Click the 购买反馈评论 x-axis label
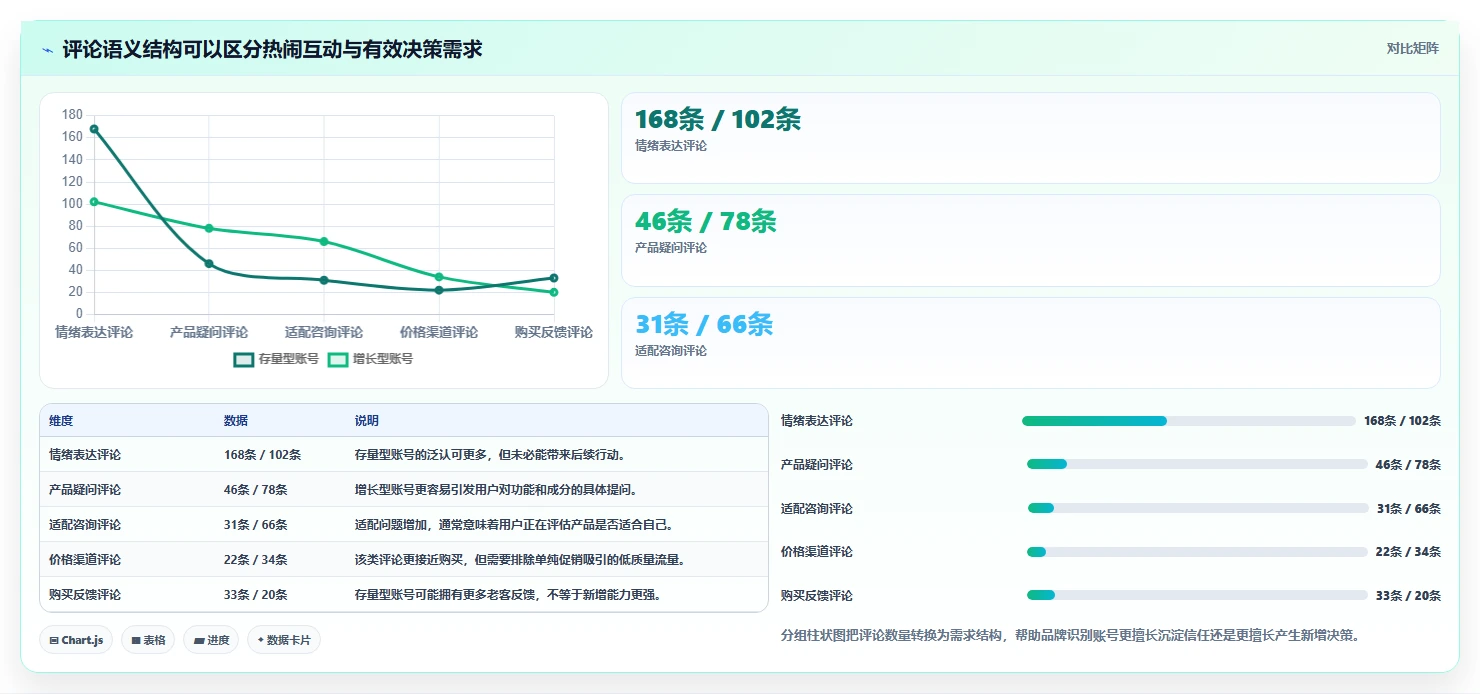 (554, 332)
